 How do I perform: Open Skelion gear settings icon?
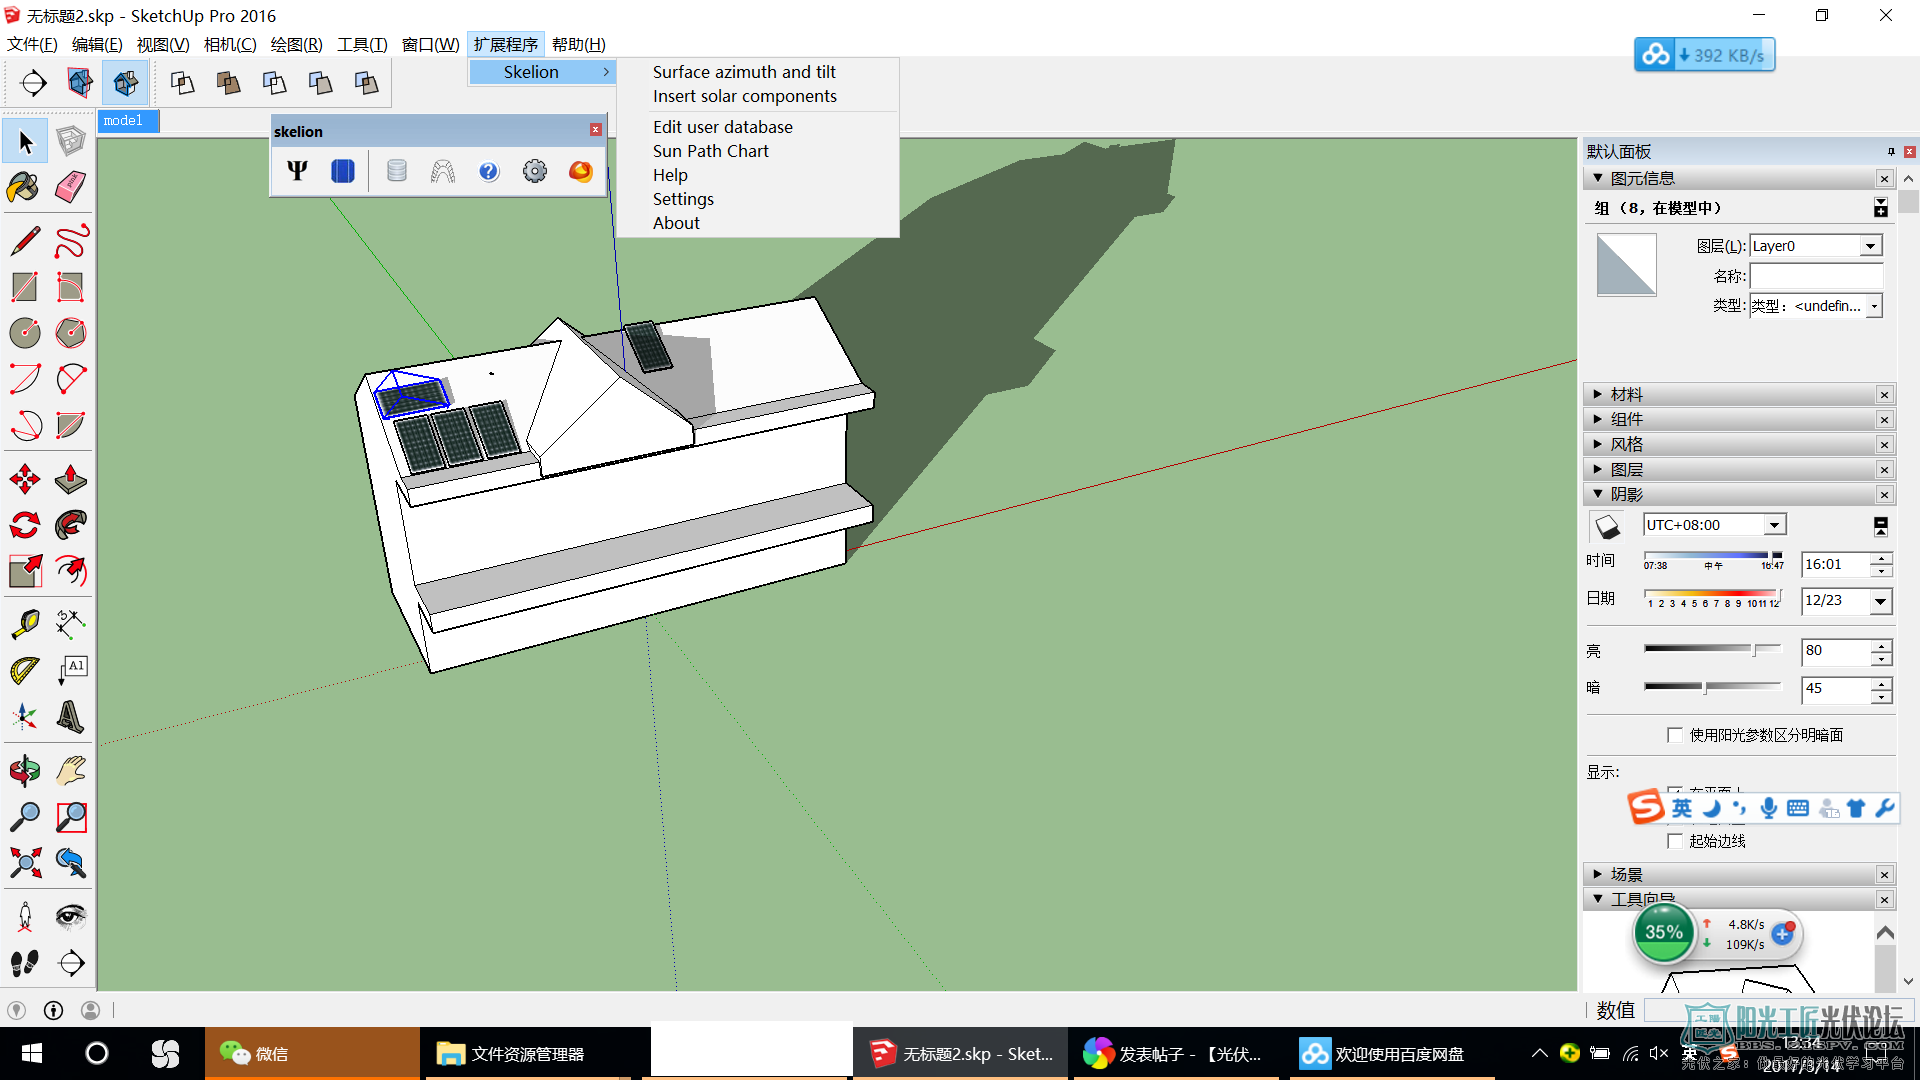[535, 171]
